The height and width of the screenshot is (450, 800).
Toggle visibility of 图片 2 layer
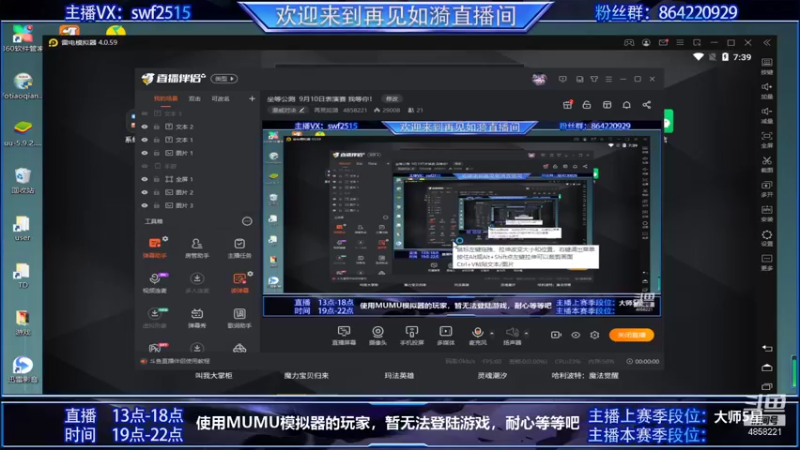(144, 192)
